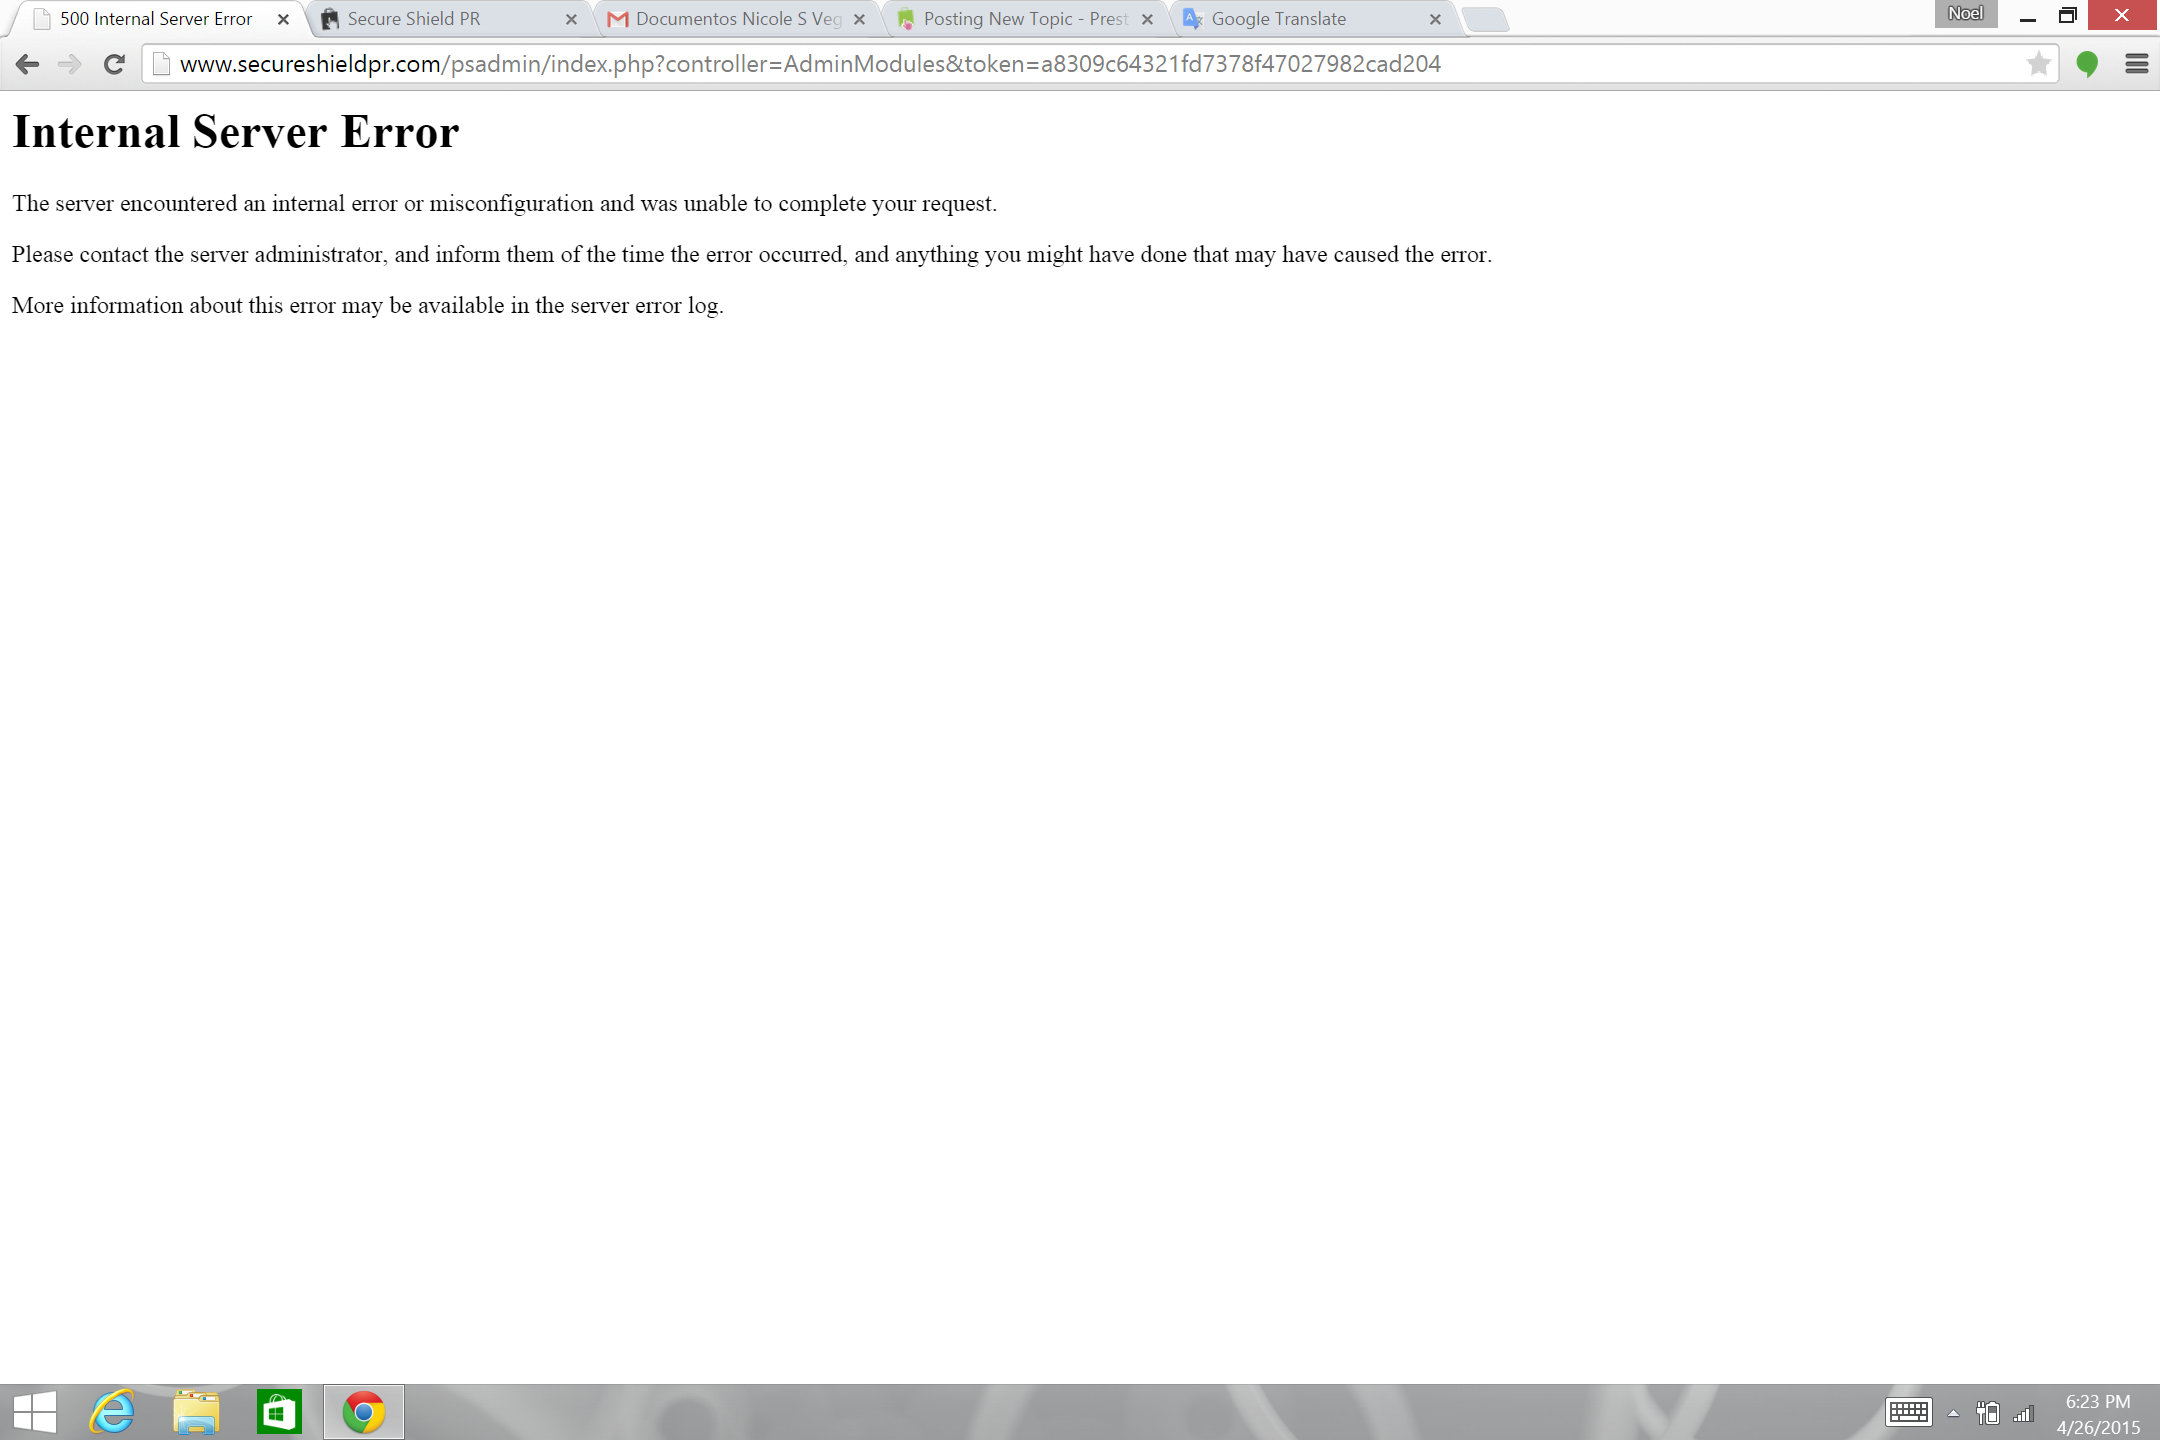Switch to Documentos Nicole Gmail tab
This screenshot has width=2160, height=1440.
coord(735,19)
